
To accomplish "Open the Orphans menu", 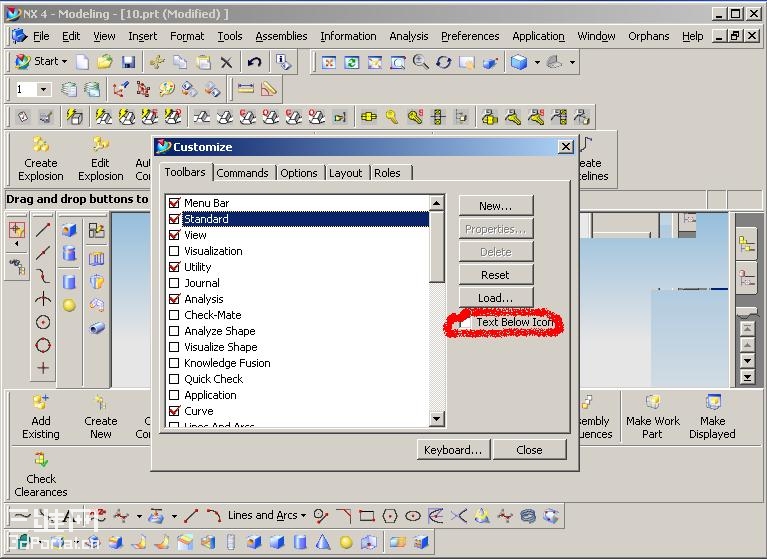I will click(x=649, y=36).
